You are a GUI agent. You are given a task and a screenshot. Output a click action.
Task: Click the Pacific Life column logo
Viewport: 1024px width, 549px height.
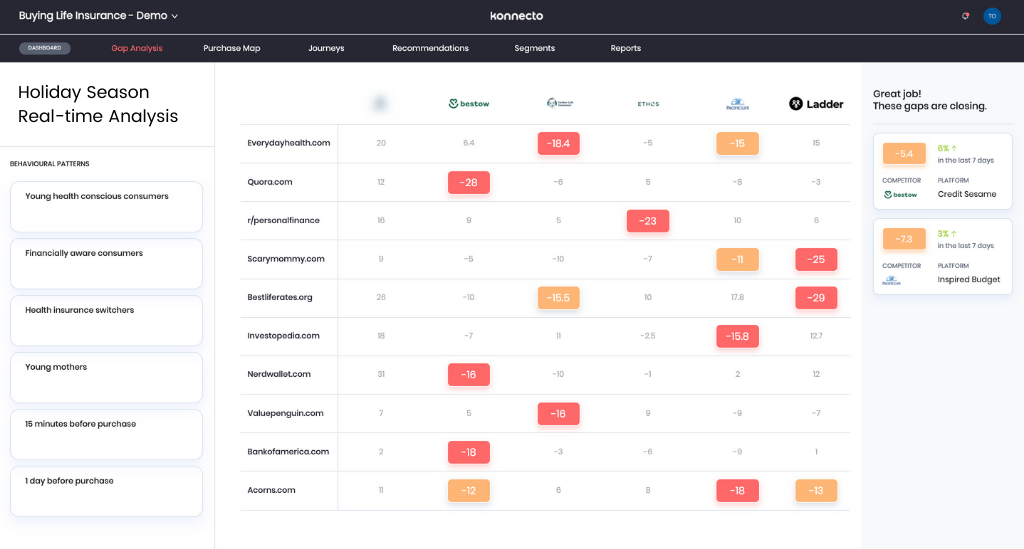pyautogui.click(x=737, y=104)
